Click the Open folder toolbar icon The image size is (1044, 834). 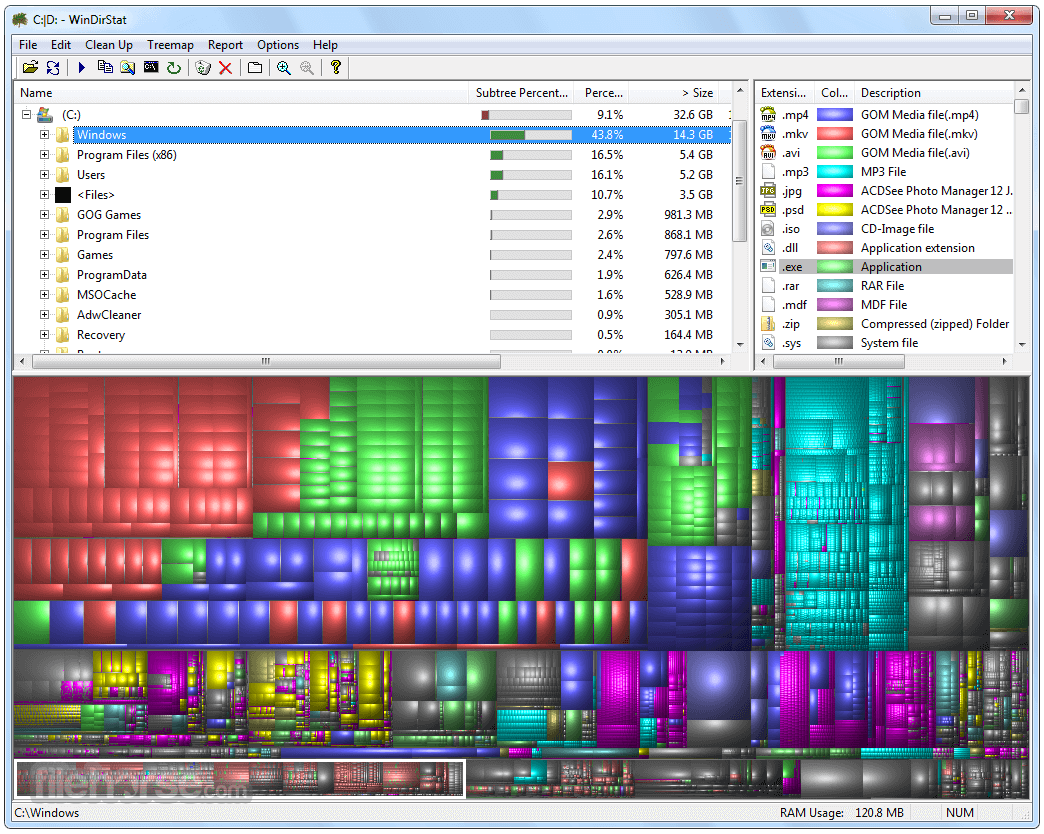30,67
